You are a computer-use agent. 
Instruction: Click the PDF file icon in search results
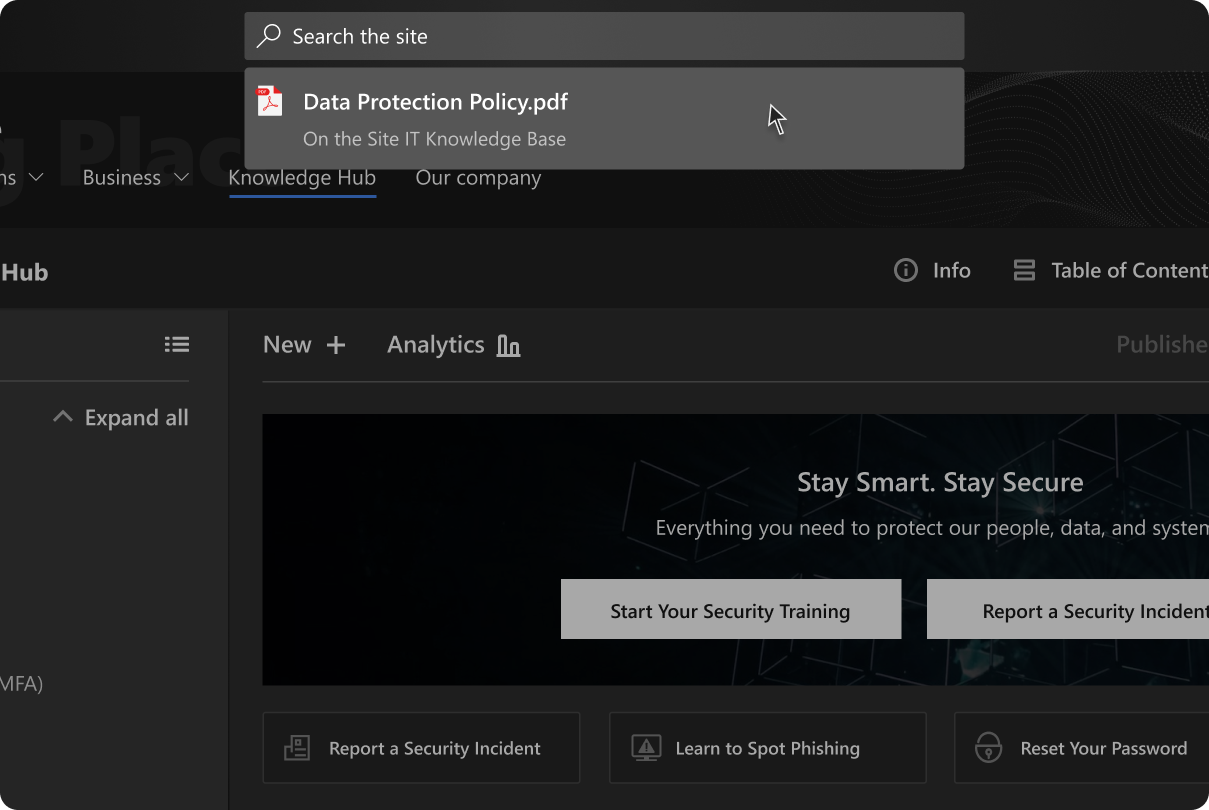tap(270, 102)
